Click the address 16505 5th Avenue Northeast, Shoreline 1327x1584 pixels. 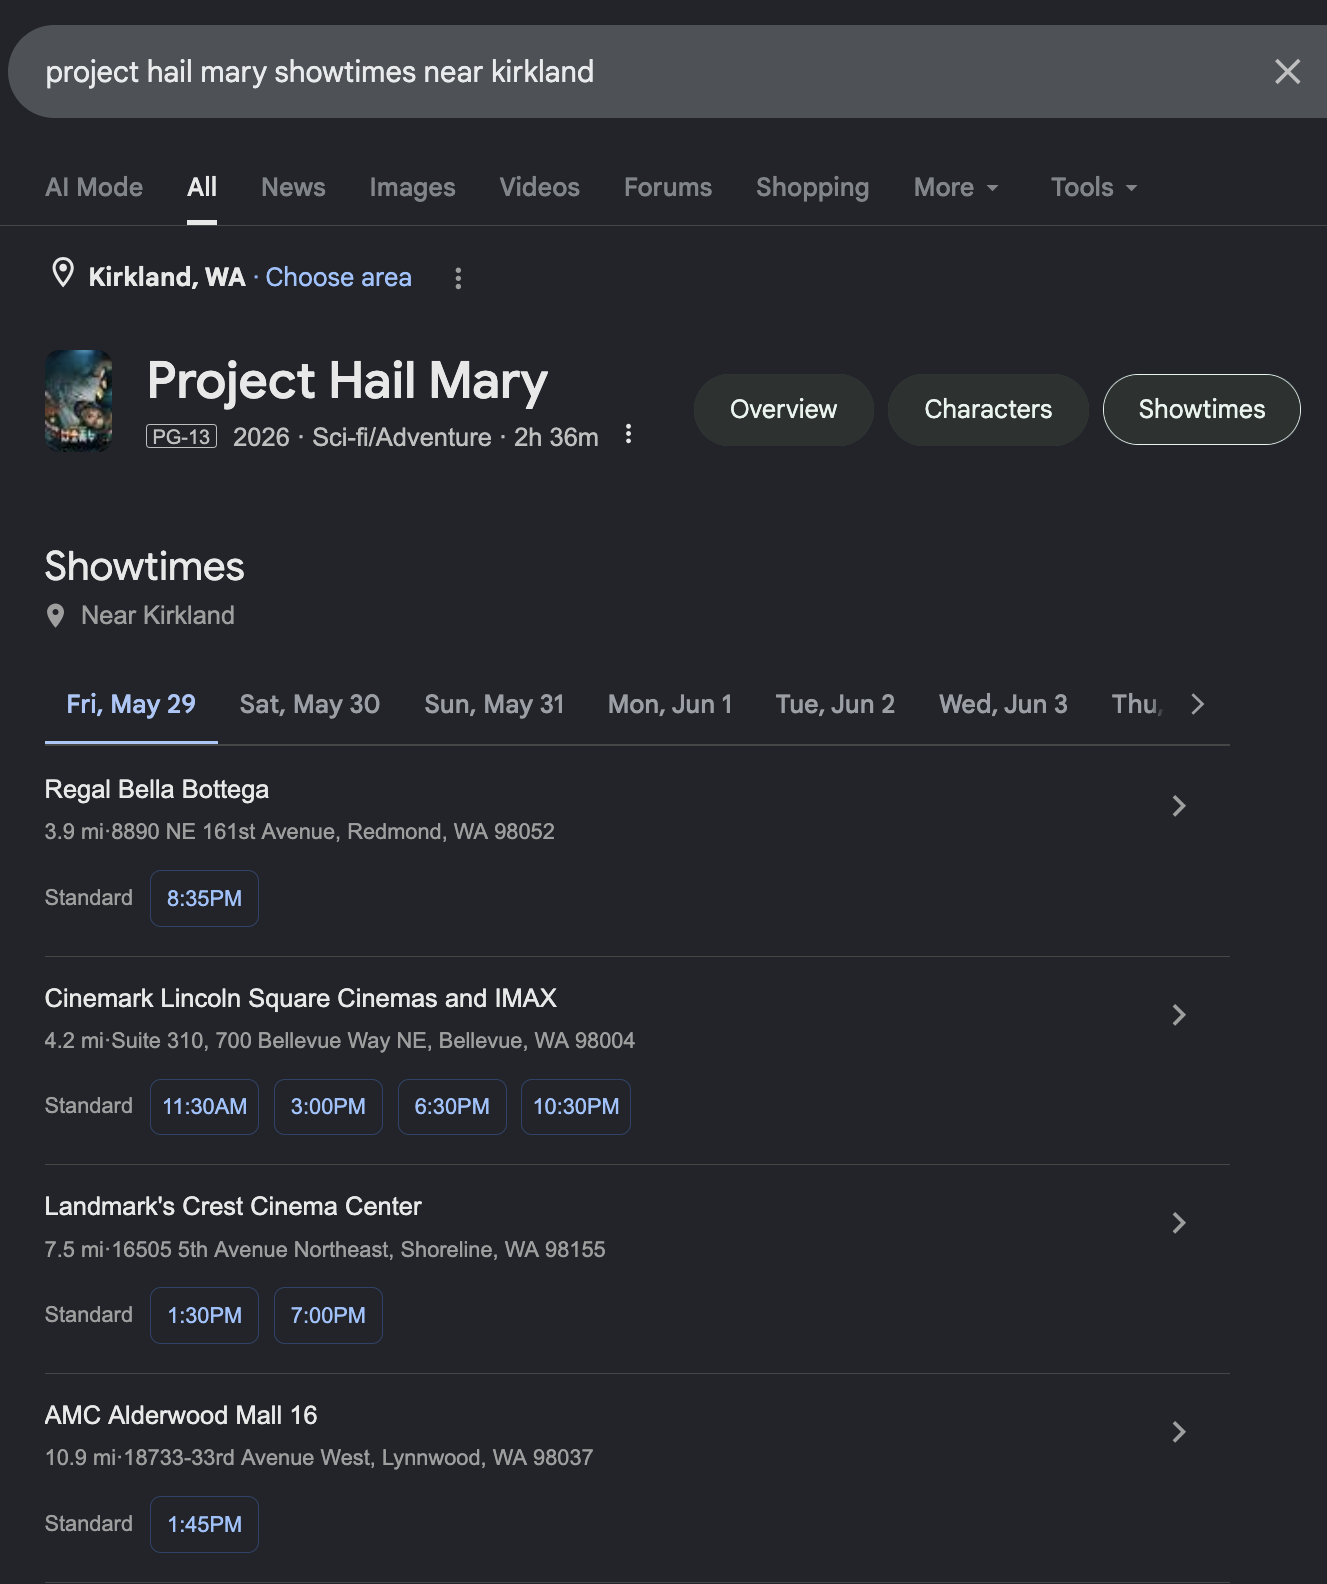pos(358,1250)
